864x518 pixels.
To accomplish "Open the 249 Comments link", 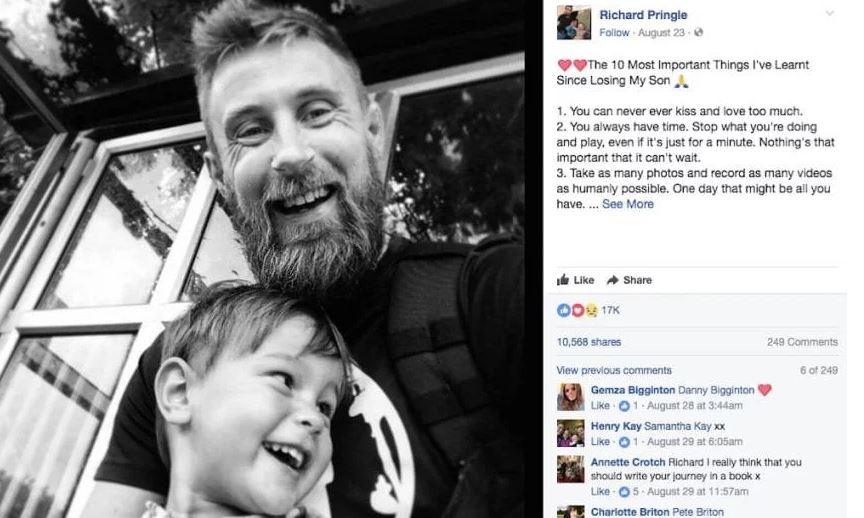I will (x=802, y=342).
